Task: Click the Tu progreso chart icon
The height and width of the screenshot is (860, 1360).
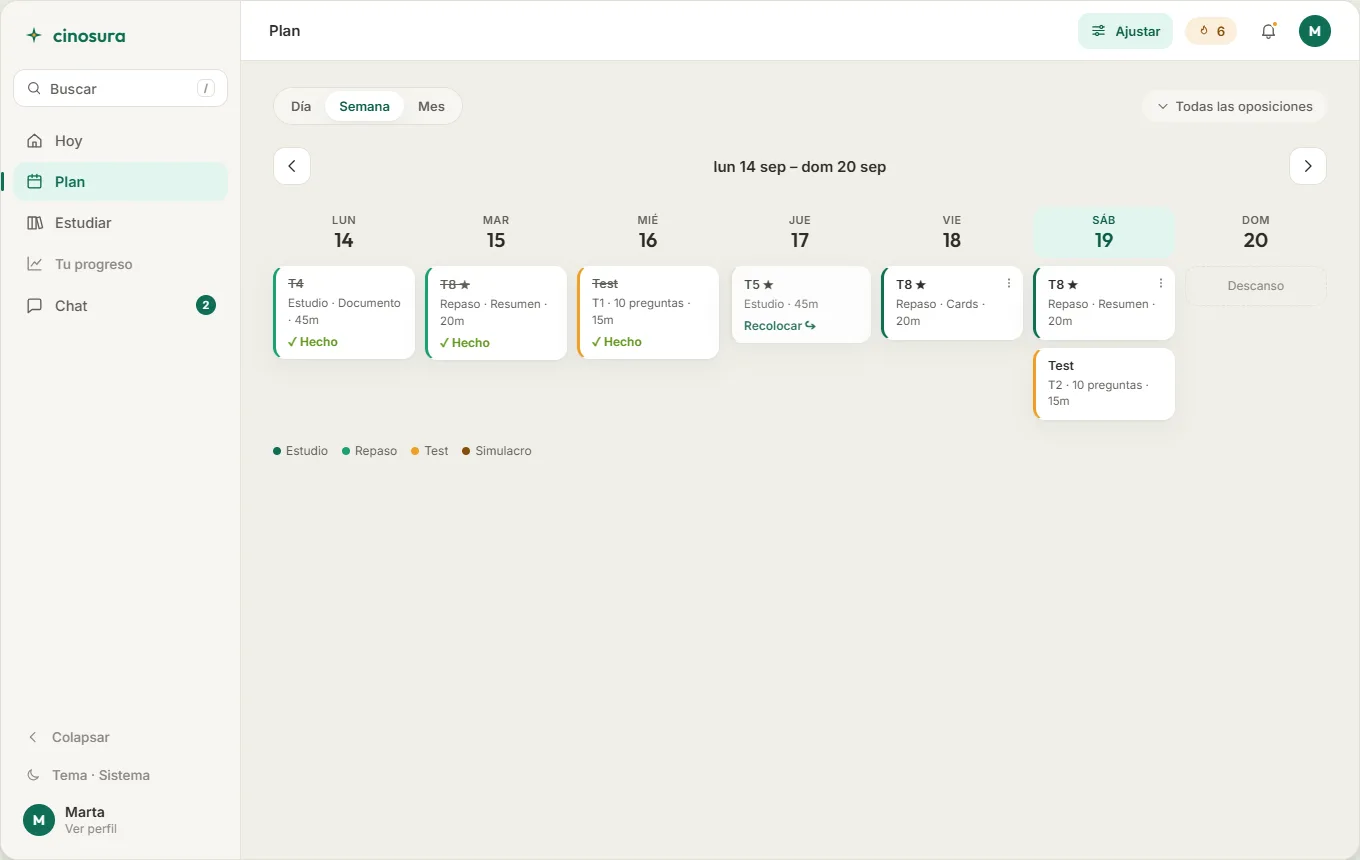Action: tap(35, 264)
